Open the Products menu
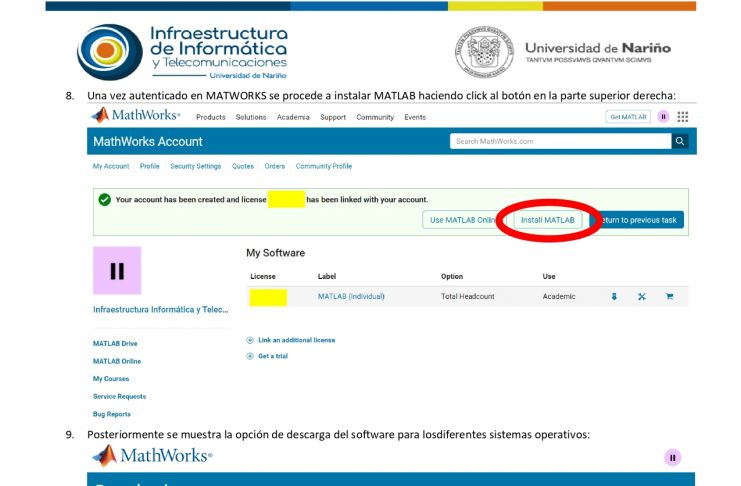Image resolution: width=741 pixels, height=486 pixels. (211, 117)
